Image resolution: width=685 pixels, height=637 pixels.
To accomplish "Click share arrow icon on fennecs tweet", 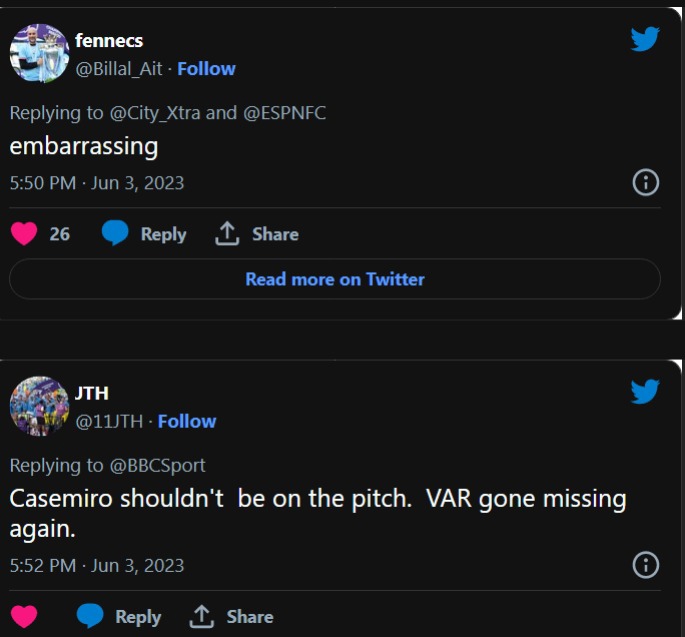I will click(228, 234).
